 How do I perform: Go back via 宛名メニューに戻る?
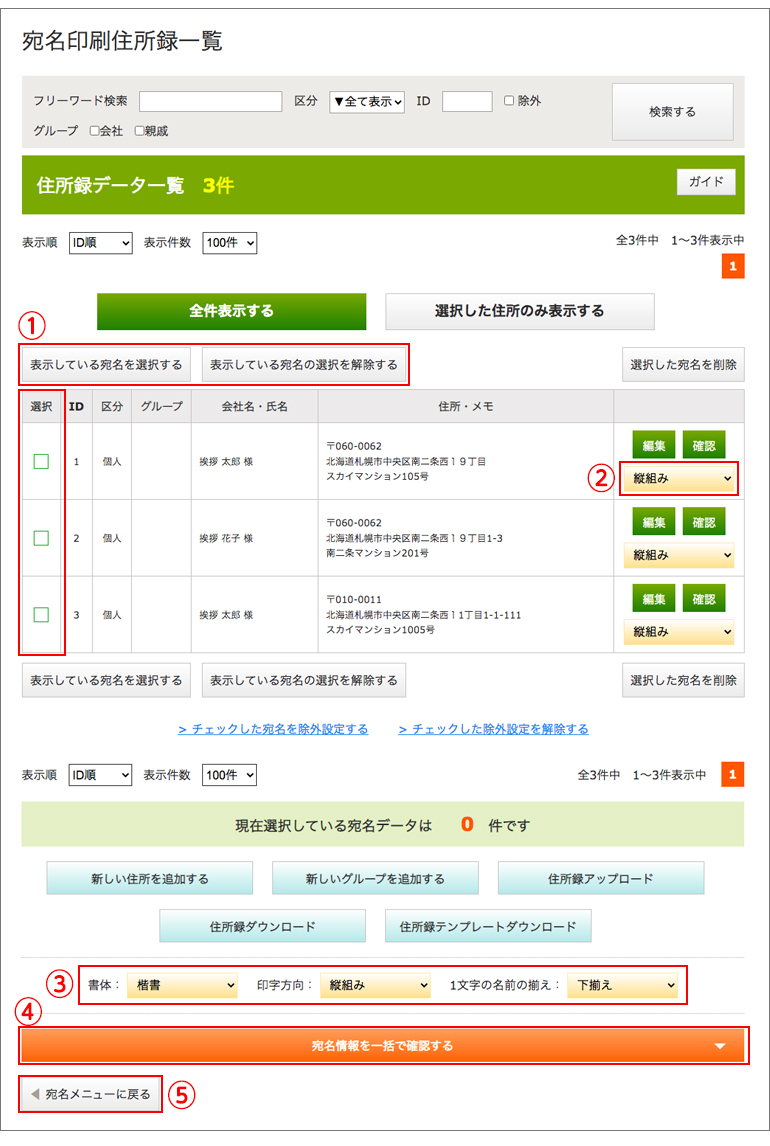[x=90, y=1094]
